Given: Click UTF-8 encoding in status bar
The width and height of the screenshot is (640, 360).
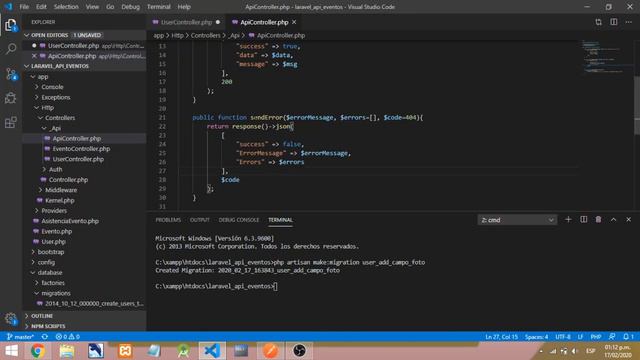Looking at the screenshot, I should pyautogui.click(x=563, y=337).
